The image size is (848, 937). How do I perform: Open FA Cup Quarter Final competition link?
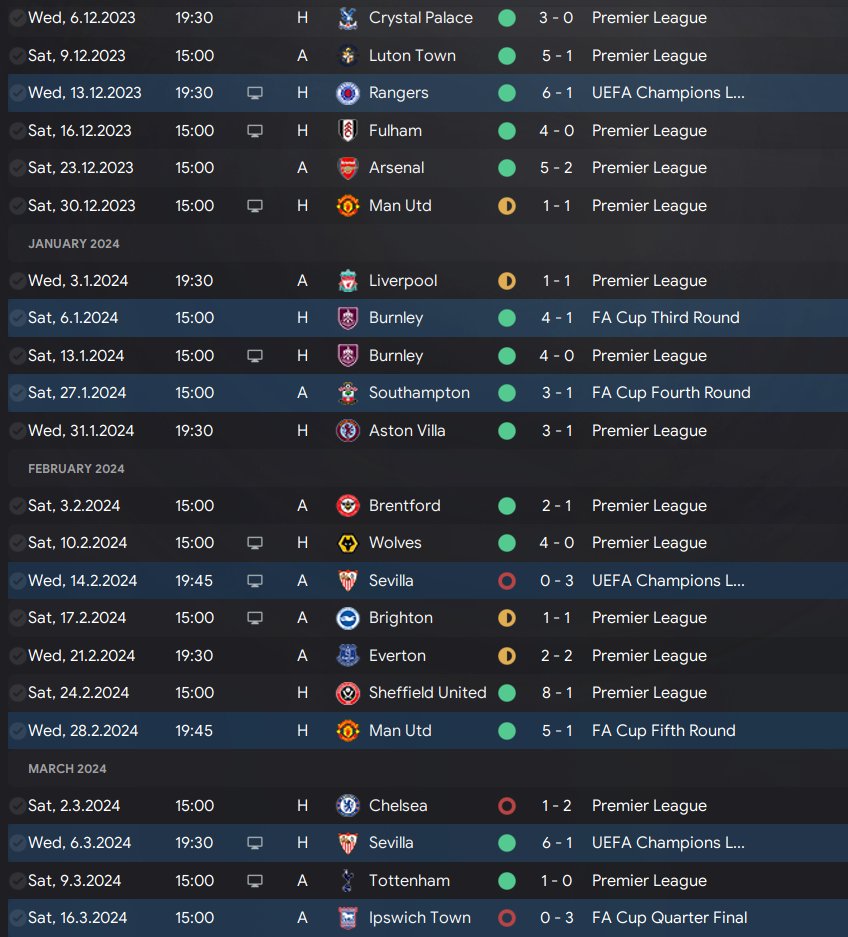669,918
